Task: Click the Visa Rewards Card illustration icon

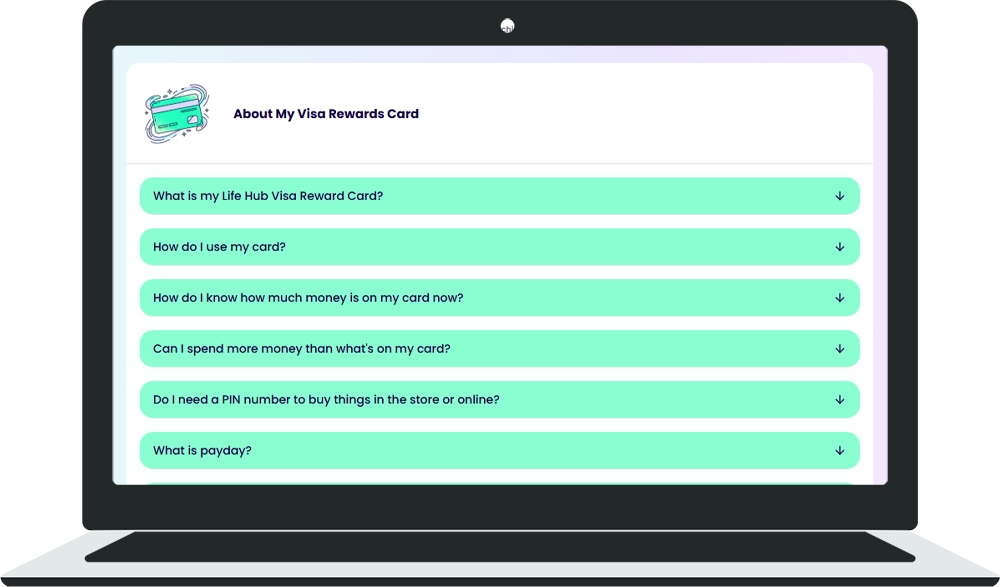Action: (x=177, y=114)
